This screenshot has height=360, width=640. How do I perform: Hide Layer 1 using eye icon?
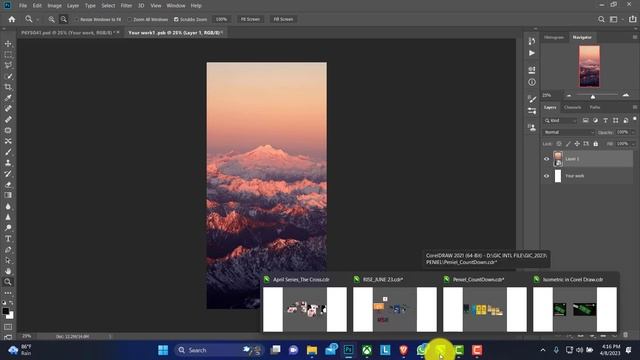547,159
